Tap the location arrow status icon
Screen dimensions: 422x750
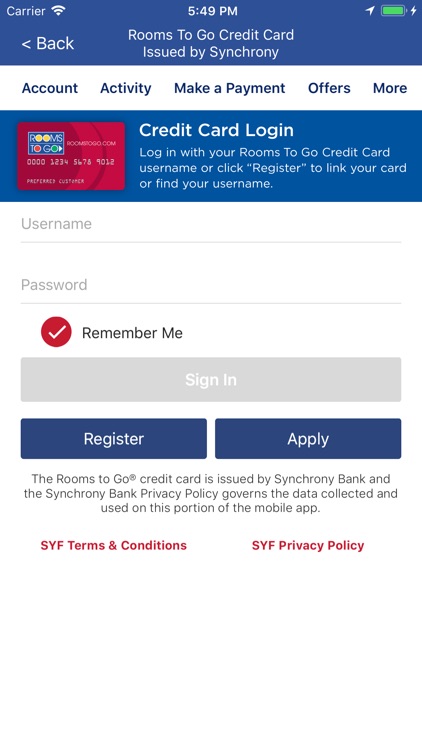pyautogui.click(x=370, y=11)
